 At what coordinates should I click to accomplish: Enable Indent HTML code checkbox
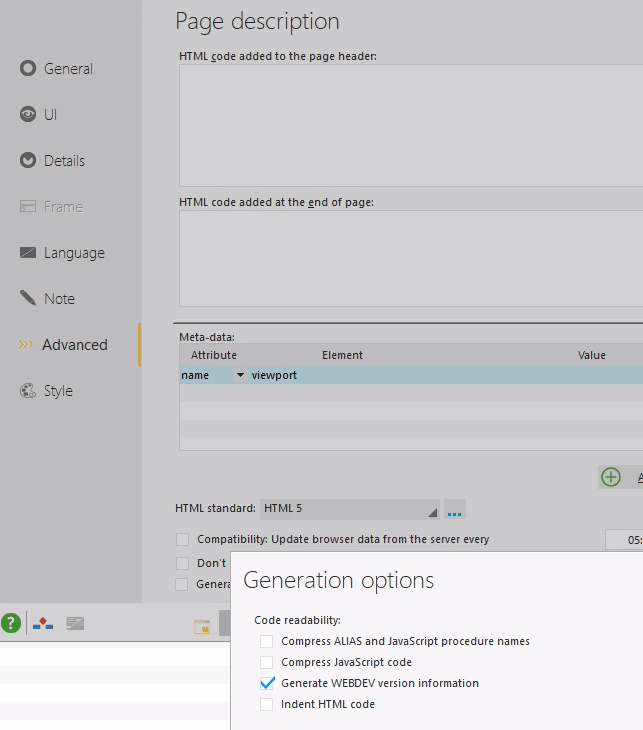click(x=266, y=704)
